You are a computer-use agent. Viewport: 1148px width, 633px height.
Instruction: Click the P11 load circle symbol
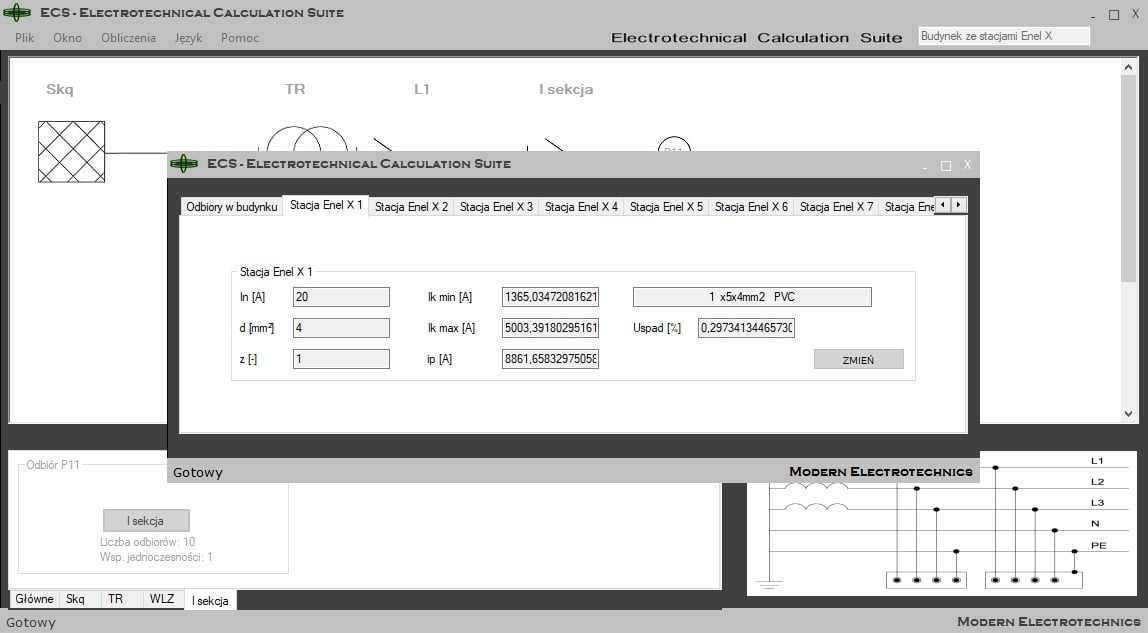674,144
